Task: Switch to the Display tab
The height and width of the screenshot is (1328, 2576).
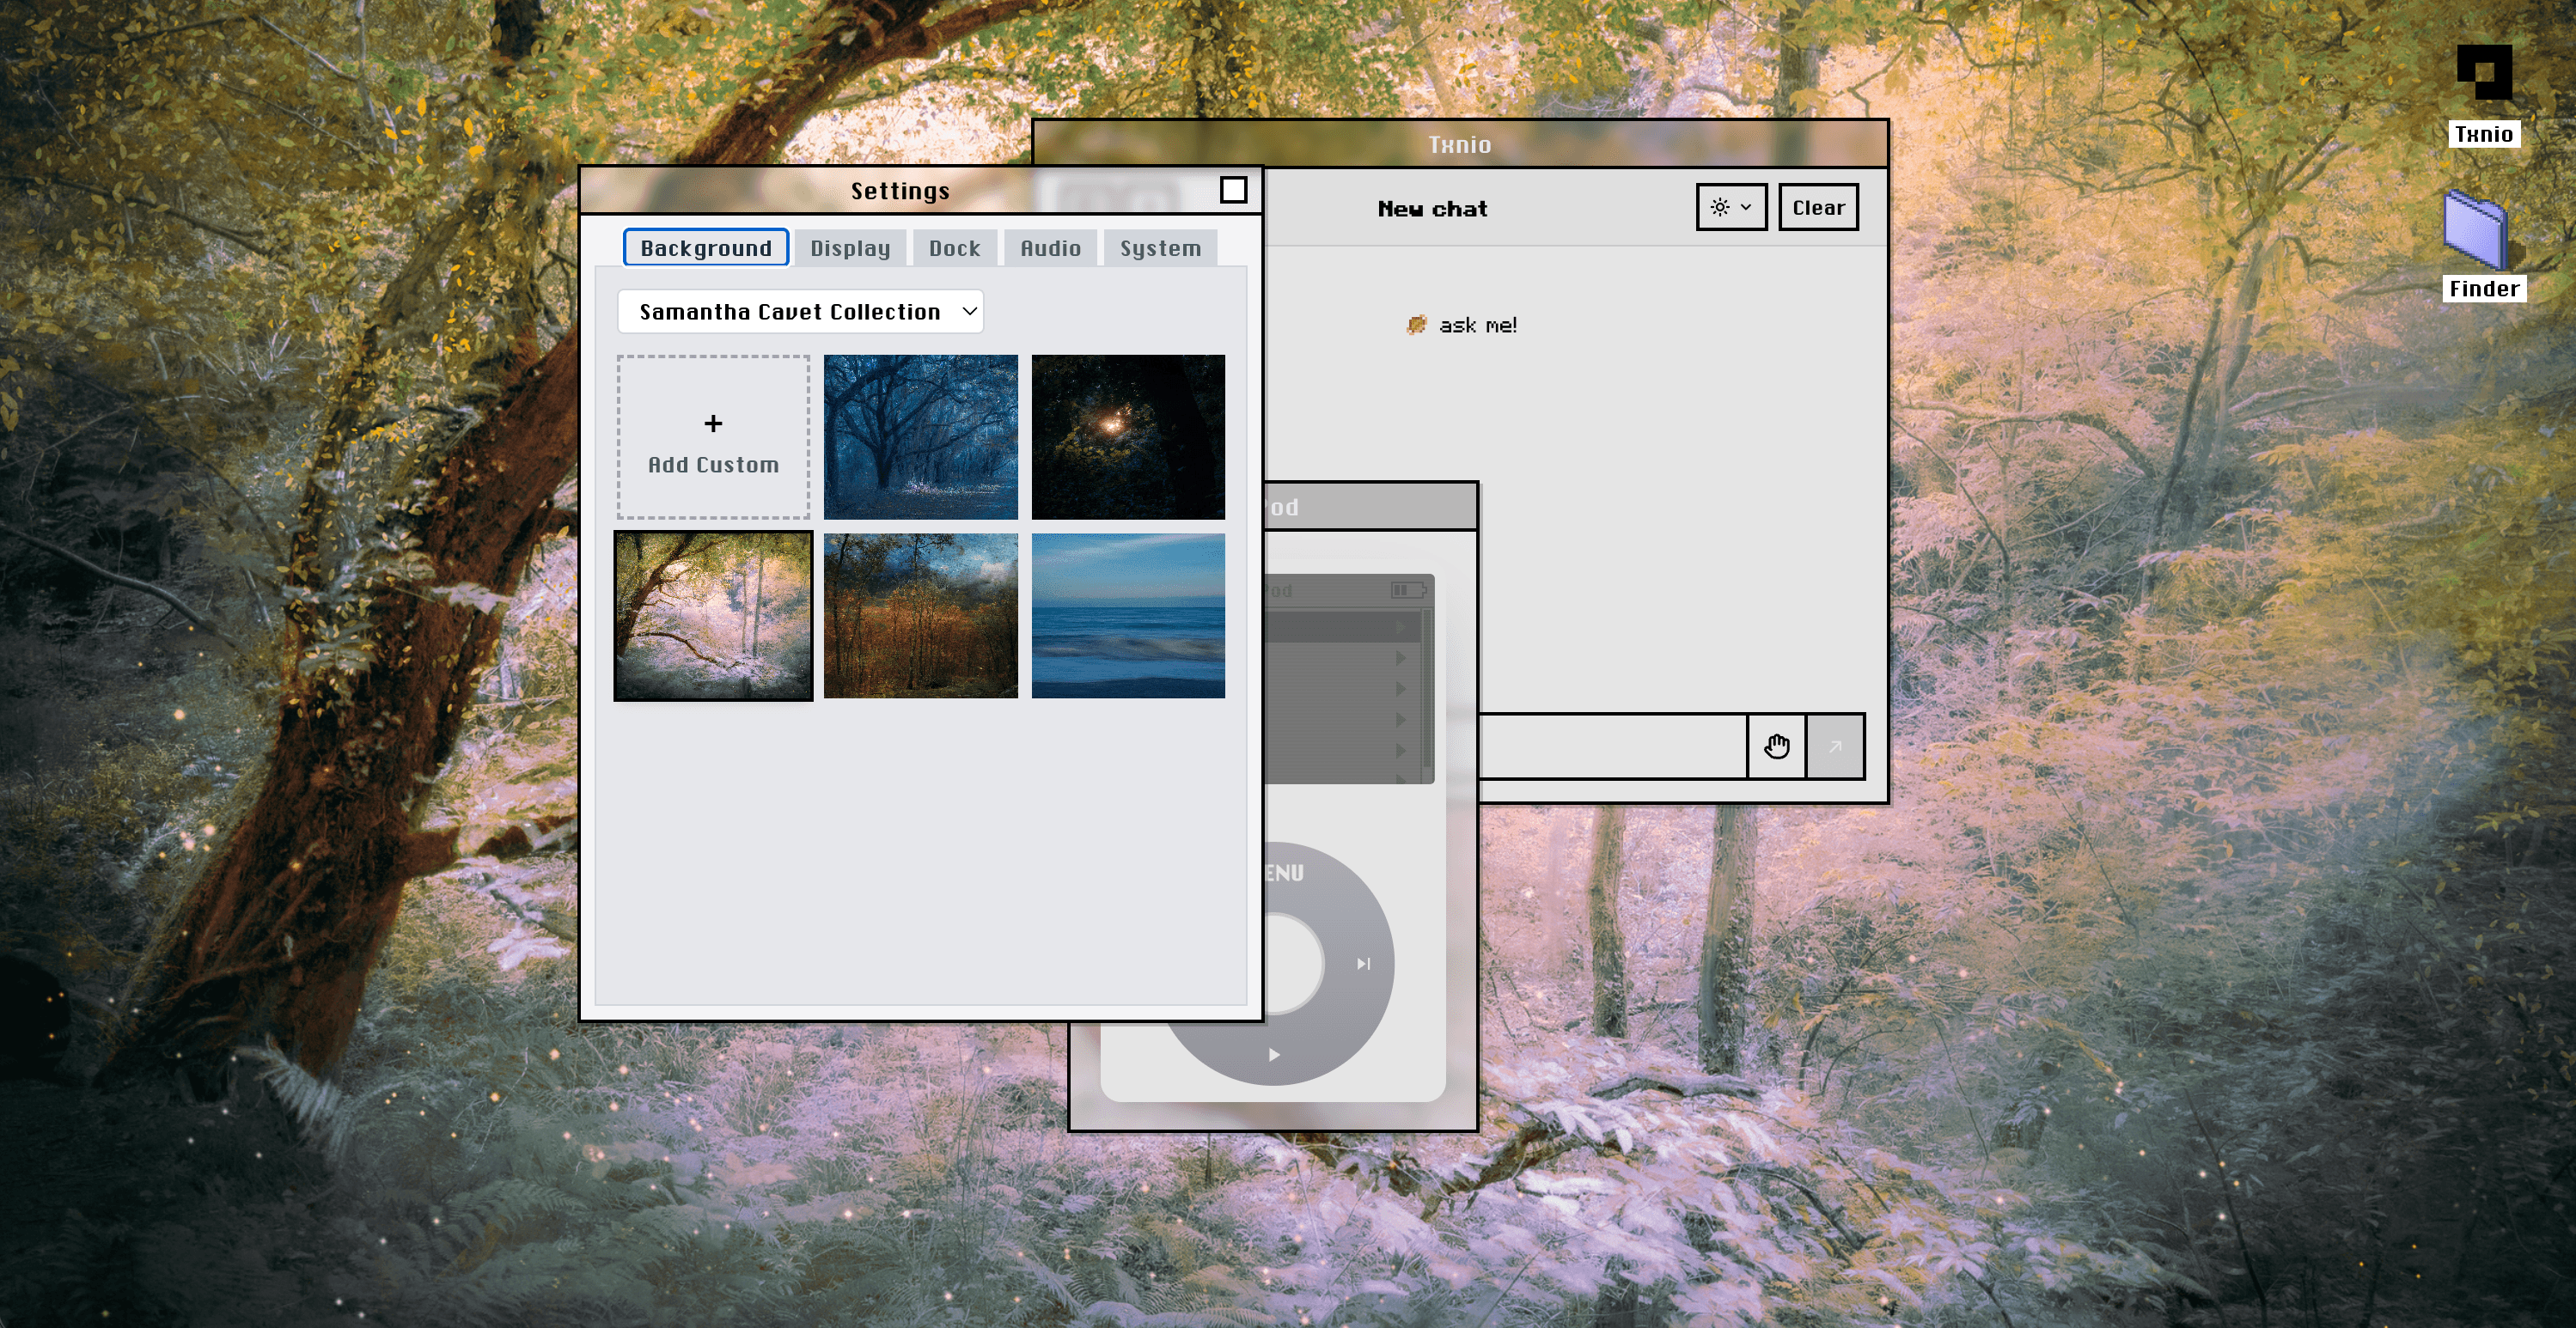Action: point(850,248)
